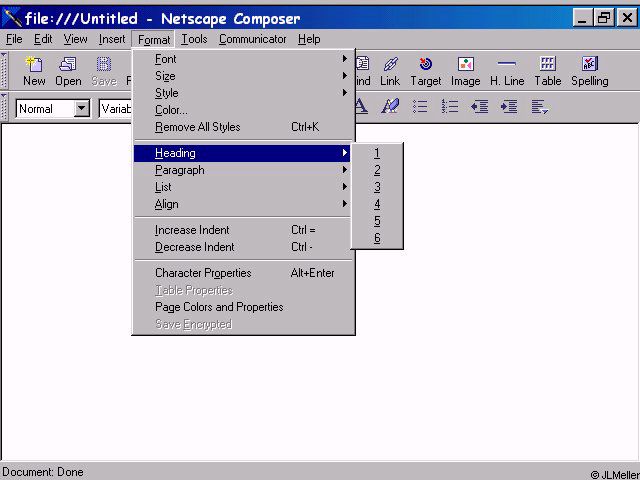Select Heading level 6
The height and width of the screenshot is (480, 640).
(377, 238)
